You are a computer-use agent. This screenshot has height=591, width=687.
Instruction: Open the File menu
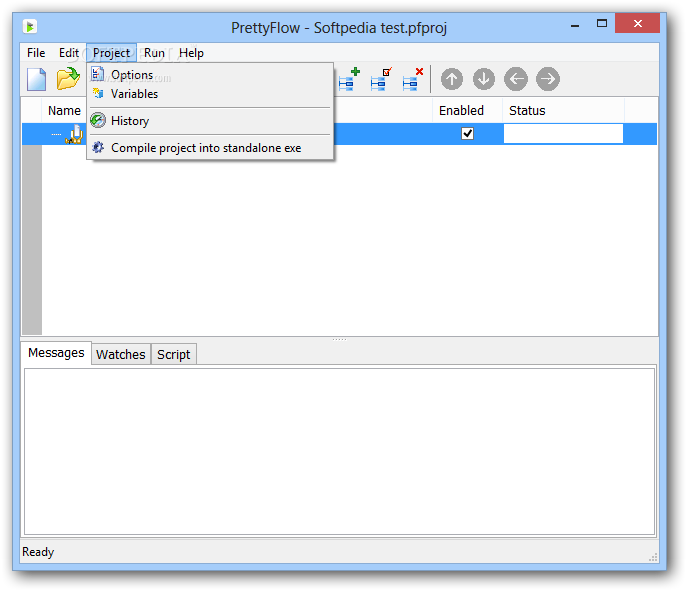click(36, 53)
